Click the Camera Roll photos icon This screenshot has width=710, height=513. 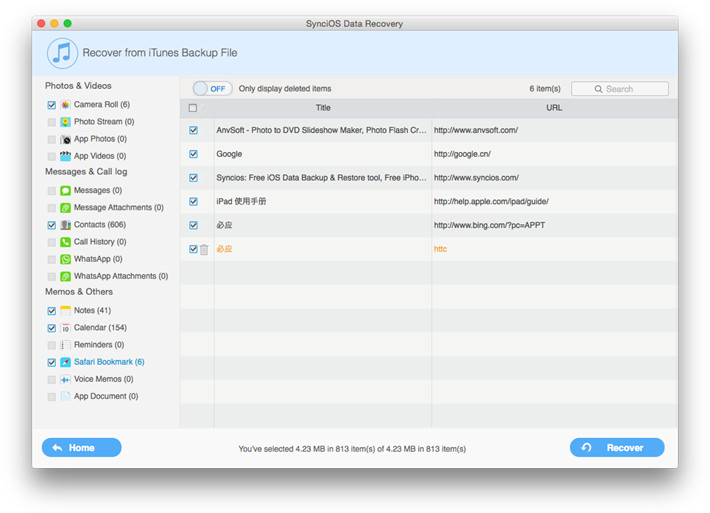(x=65, y=105)
